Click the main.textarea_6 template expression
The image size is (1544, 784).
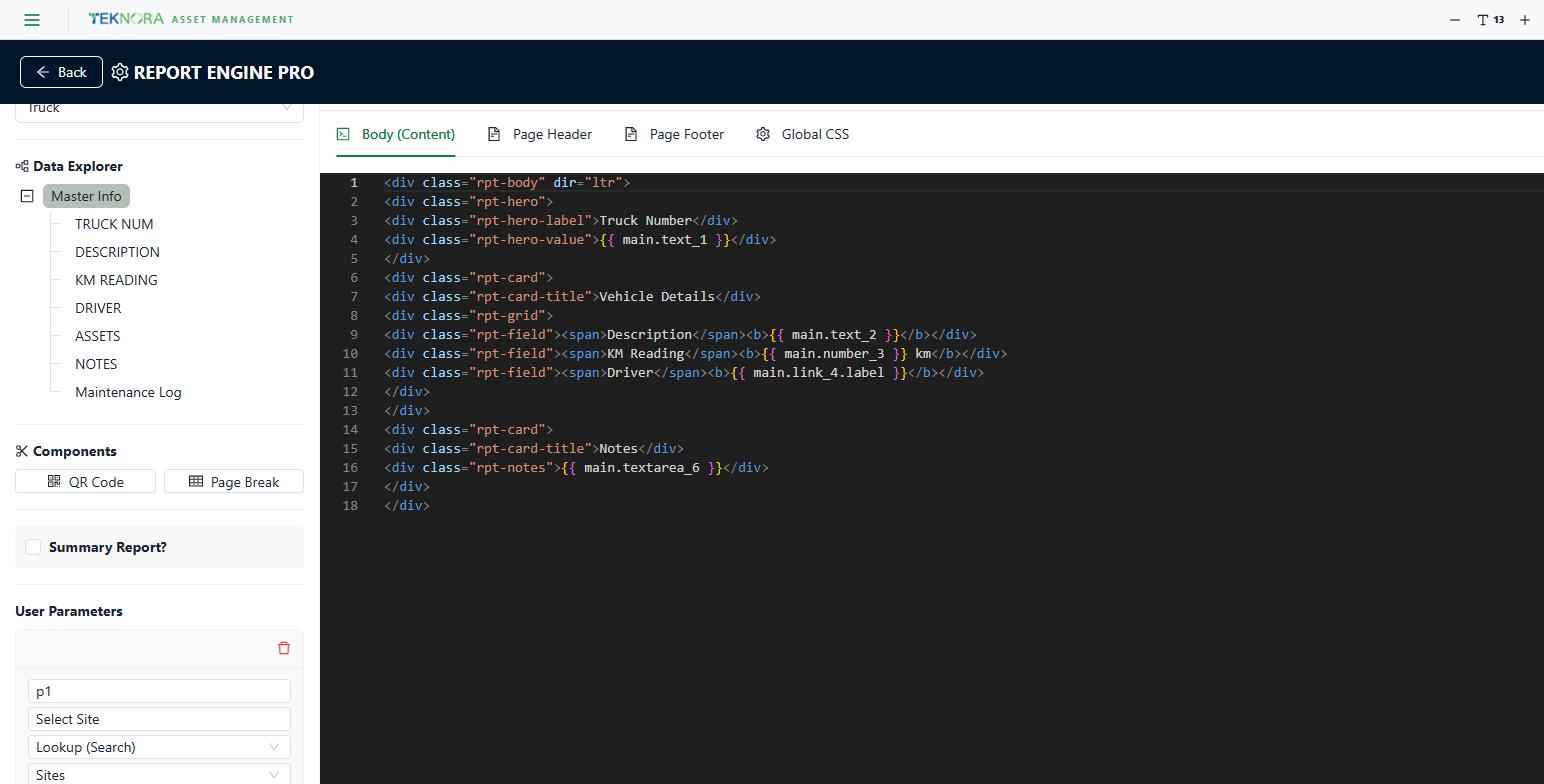(642, 468)
